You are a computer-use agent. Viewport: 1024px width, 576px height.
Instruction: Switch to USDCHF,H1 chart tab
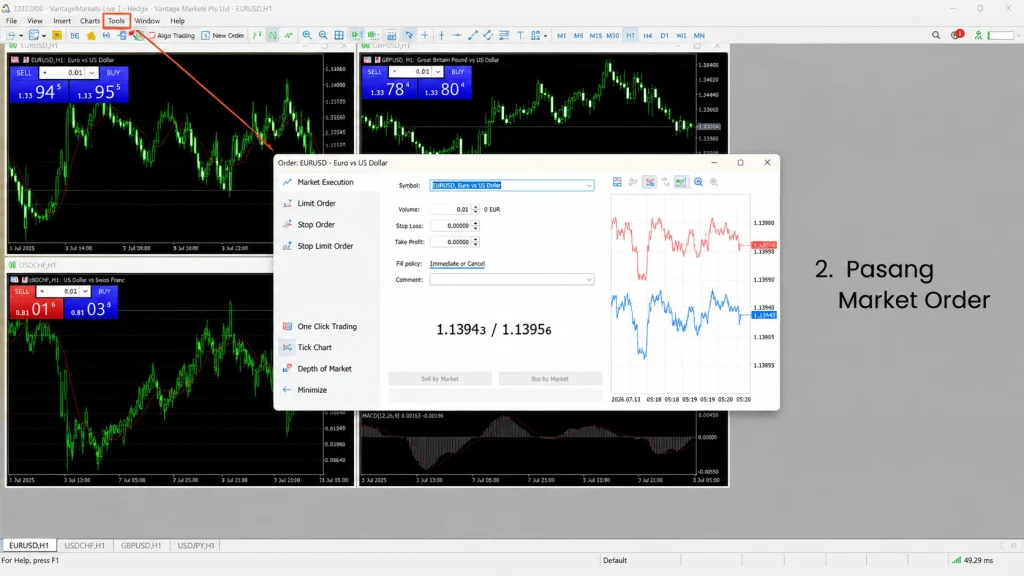click(84, 545)
